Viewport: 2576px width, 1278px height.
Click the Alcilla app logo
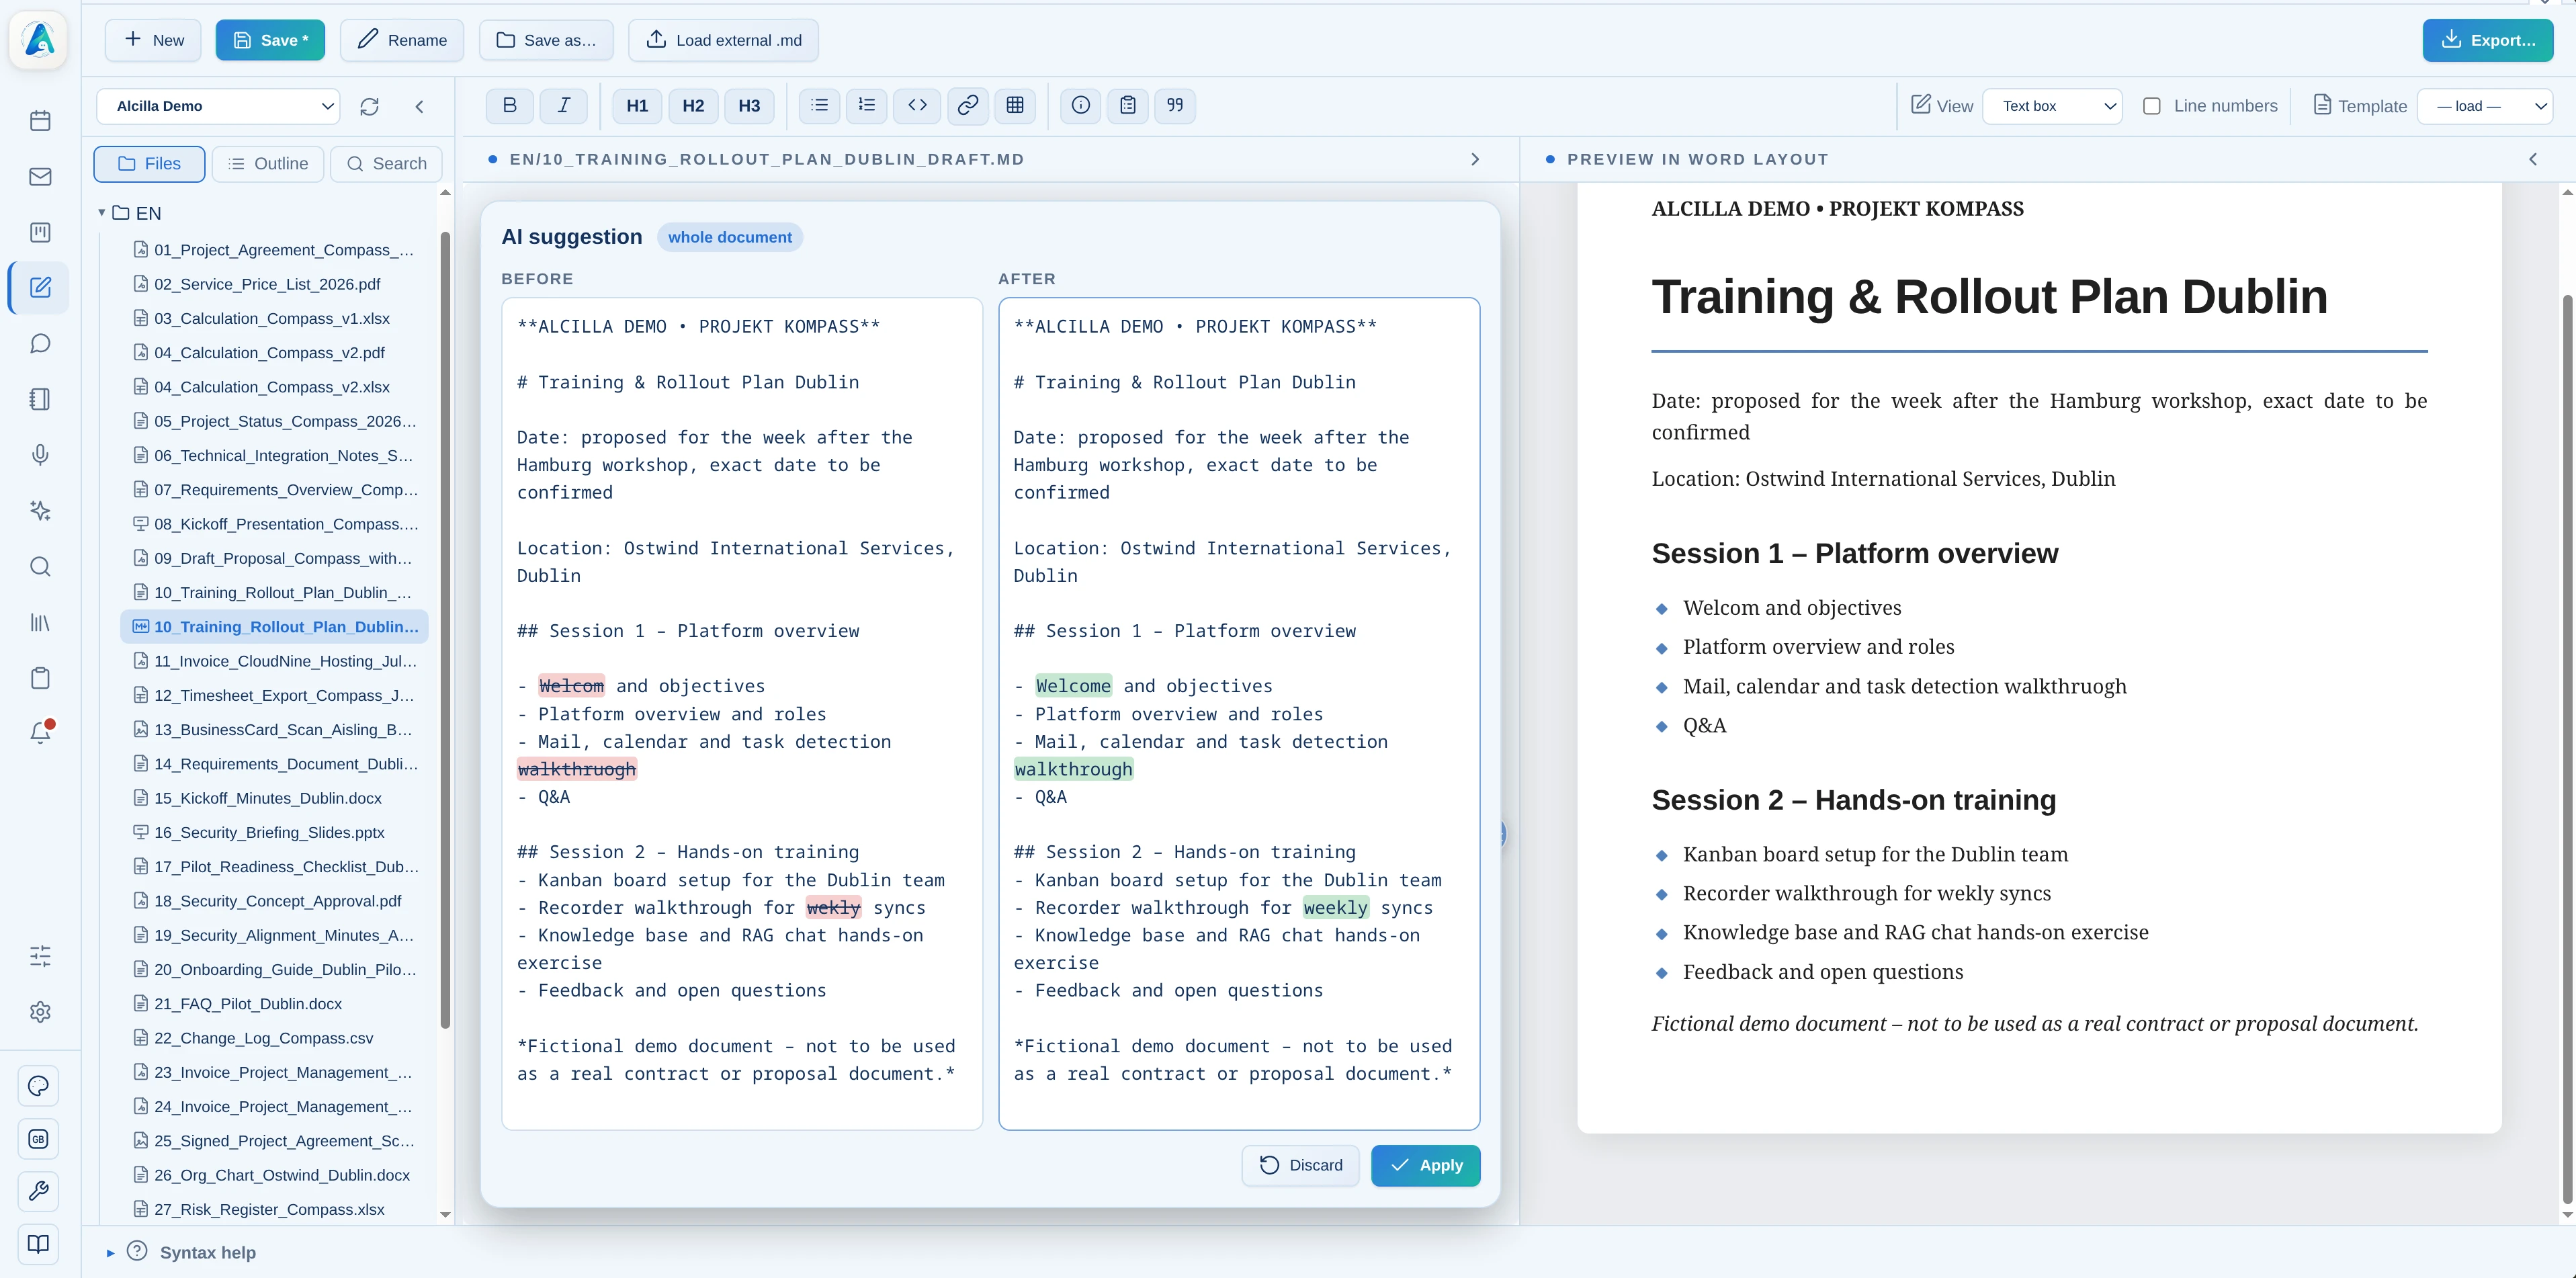pos(39,40)
